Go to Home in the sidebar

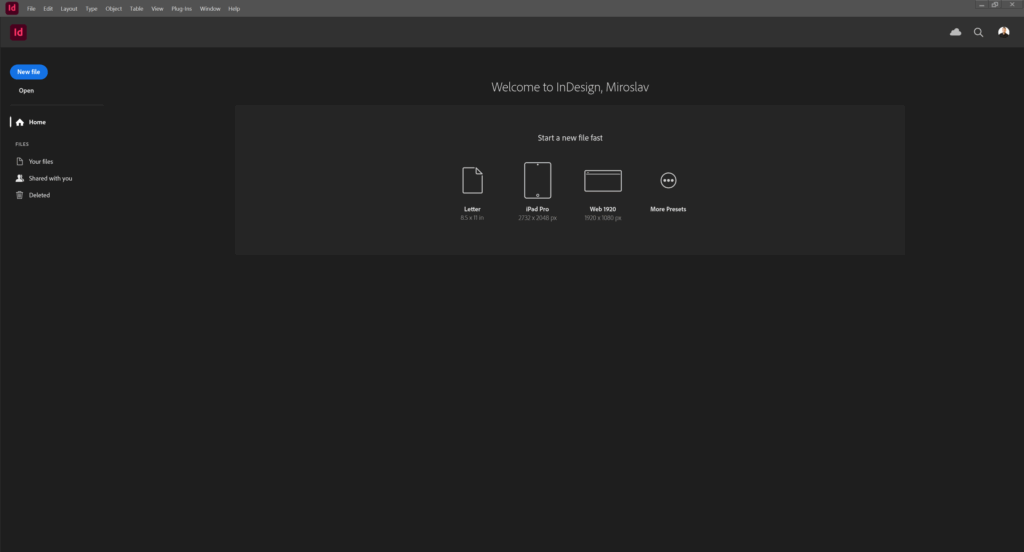[37, 122]
